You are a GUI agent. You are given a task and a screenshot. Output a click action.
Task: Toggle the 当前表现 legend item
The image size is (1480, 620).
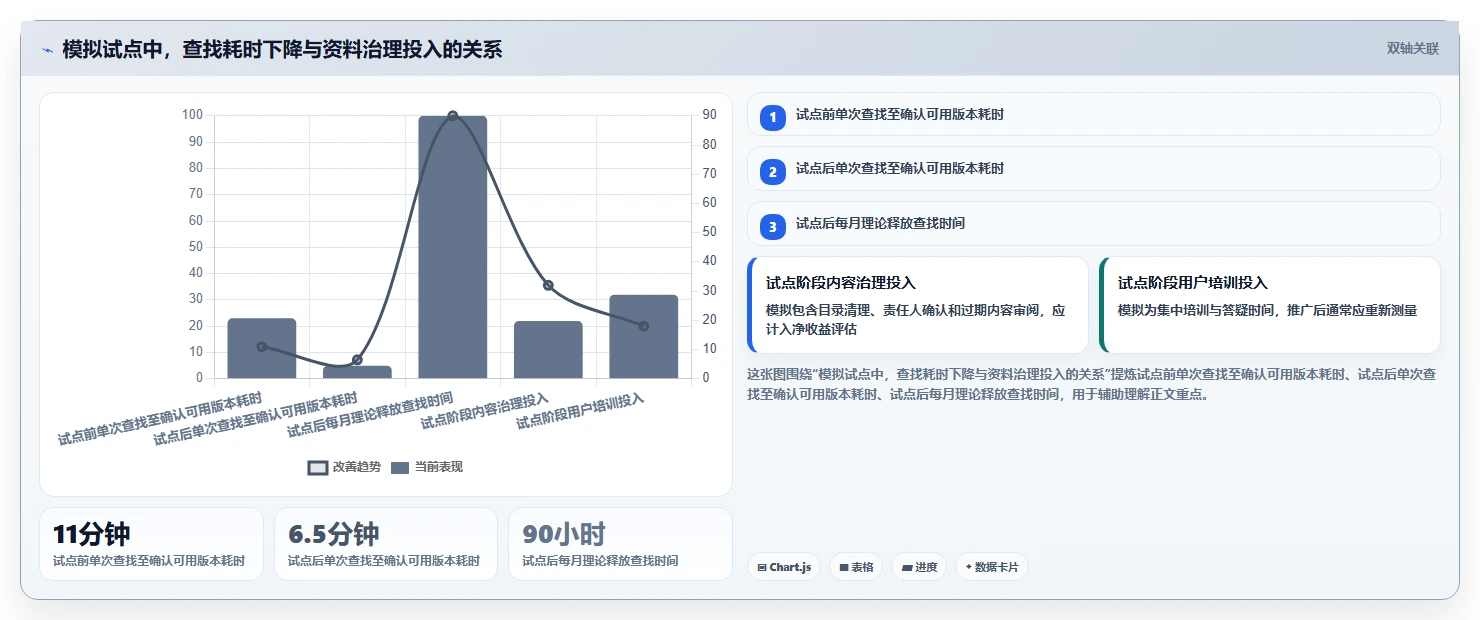pos(427,467)
